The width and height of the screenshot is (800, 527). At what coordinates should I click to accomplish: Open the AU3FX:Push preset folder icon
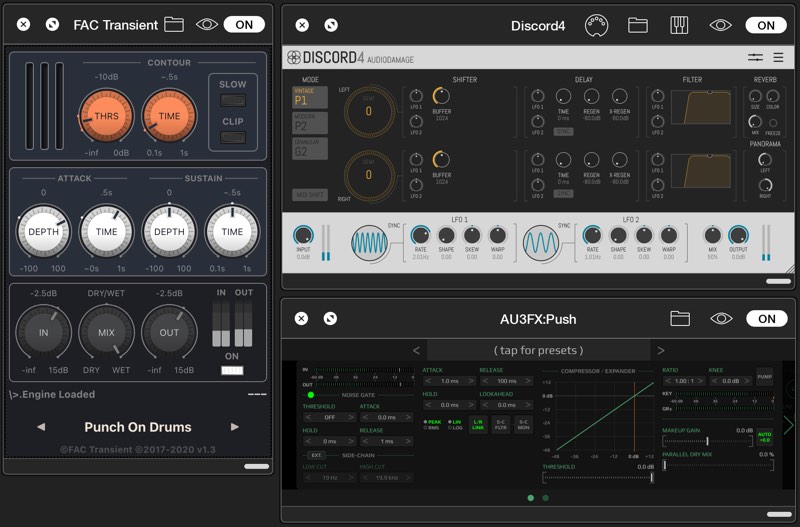(680, 319)
